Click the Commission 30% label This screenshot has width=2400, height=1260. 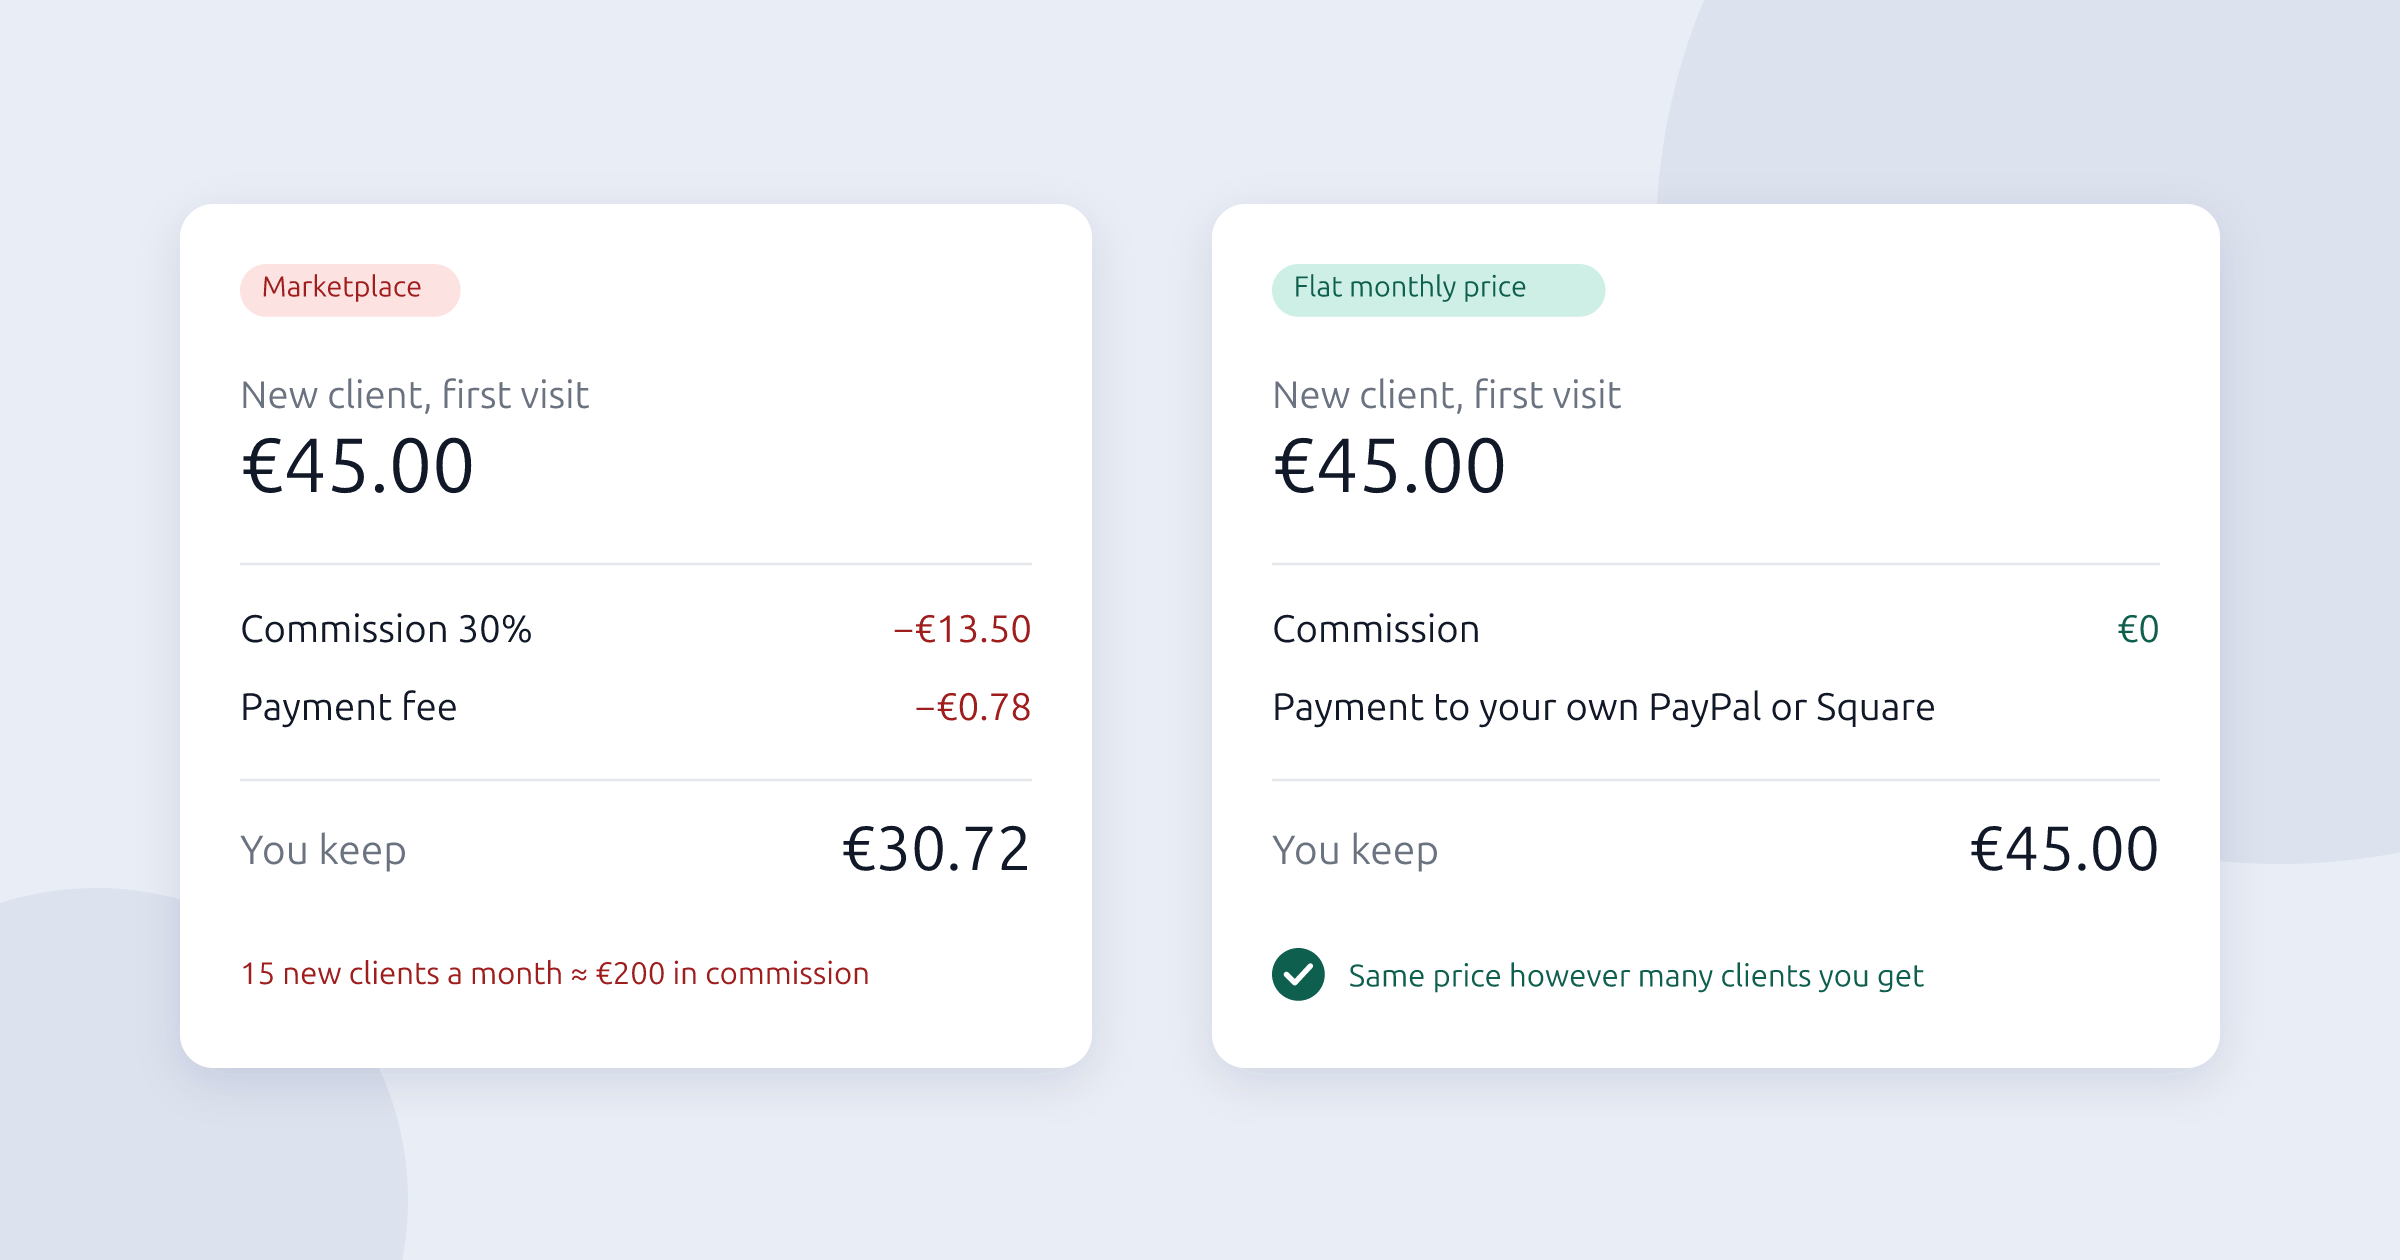coord(386,629)
